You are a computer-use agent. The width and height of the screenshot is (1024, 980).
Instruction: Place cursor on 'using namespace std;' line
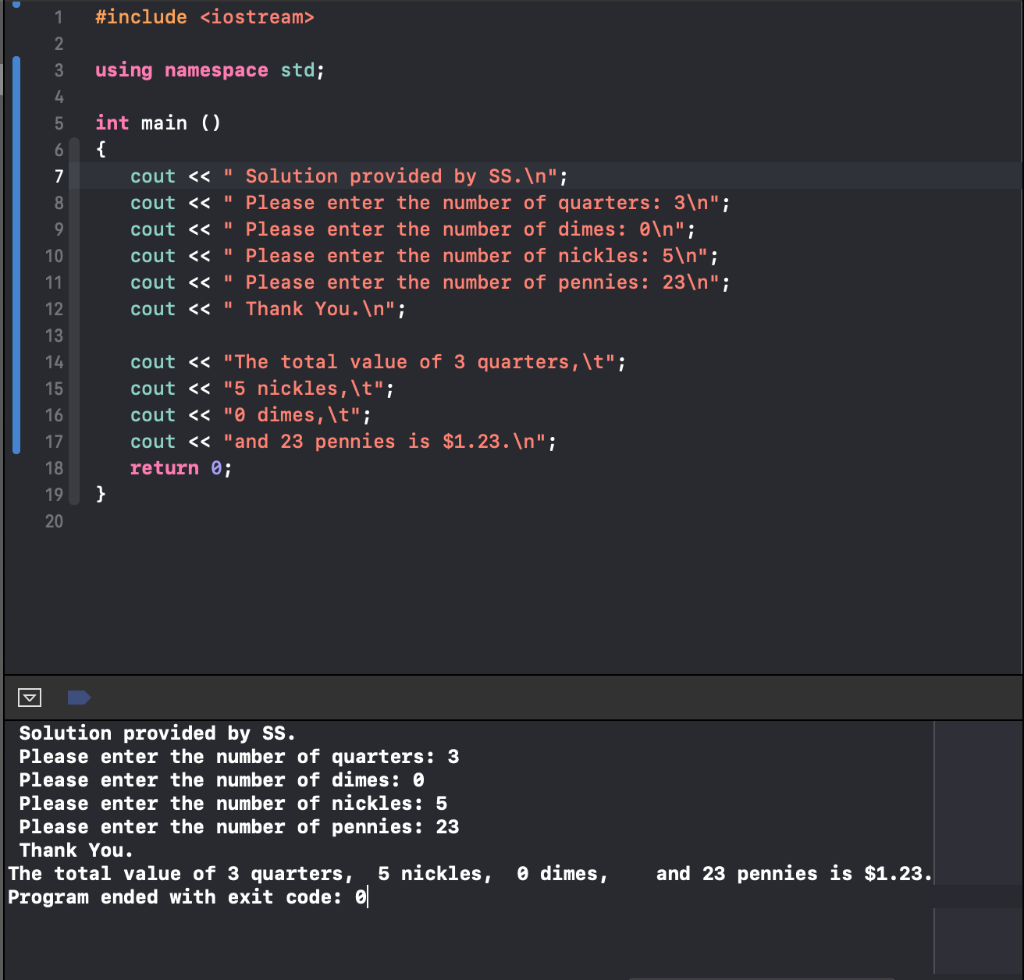click(210, 70)
